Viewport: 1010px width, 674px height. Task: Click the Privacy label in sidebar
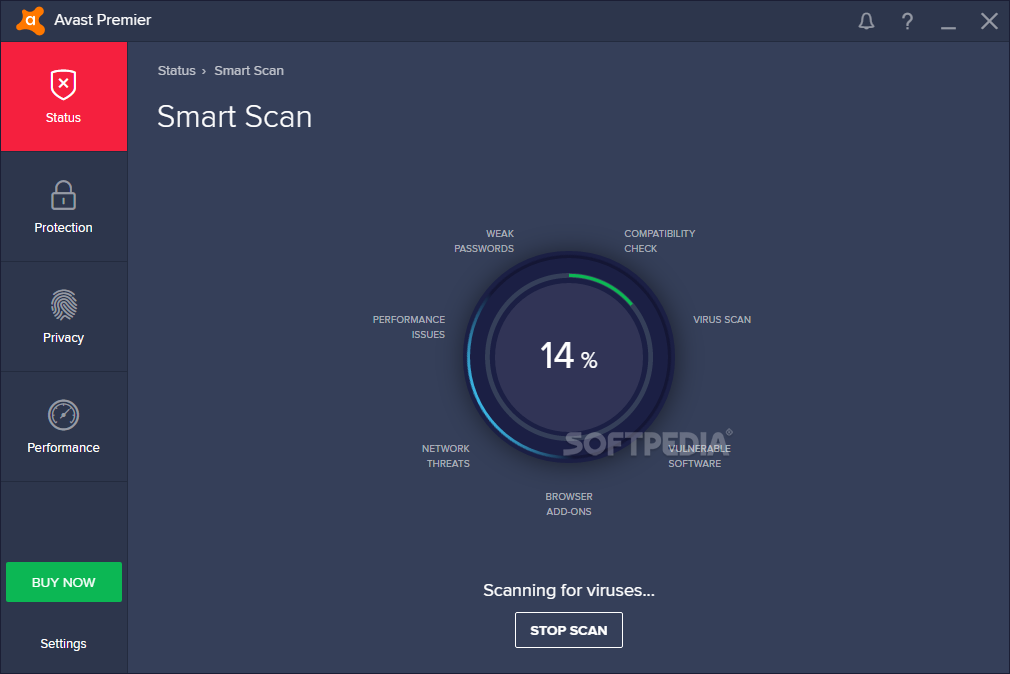(63, 338)
